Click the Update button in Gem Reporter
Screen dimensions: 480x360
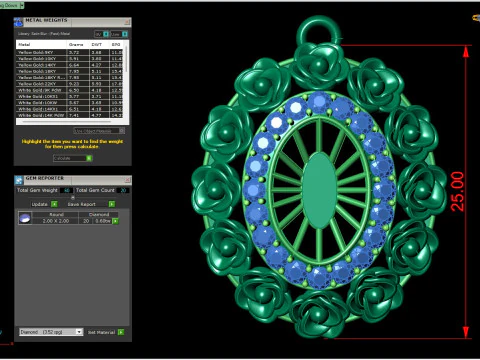(40, 204)
